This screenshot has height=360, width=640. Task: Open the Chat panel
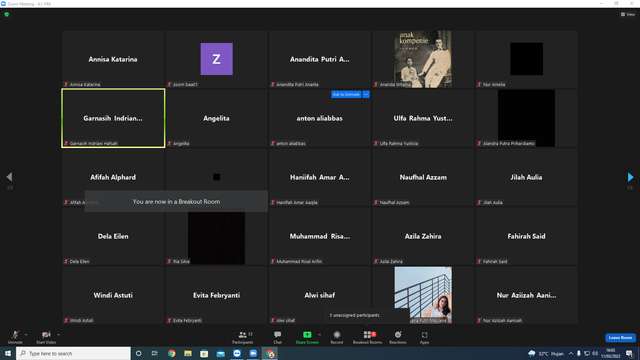point(278,337)
